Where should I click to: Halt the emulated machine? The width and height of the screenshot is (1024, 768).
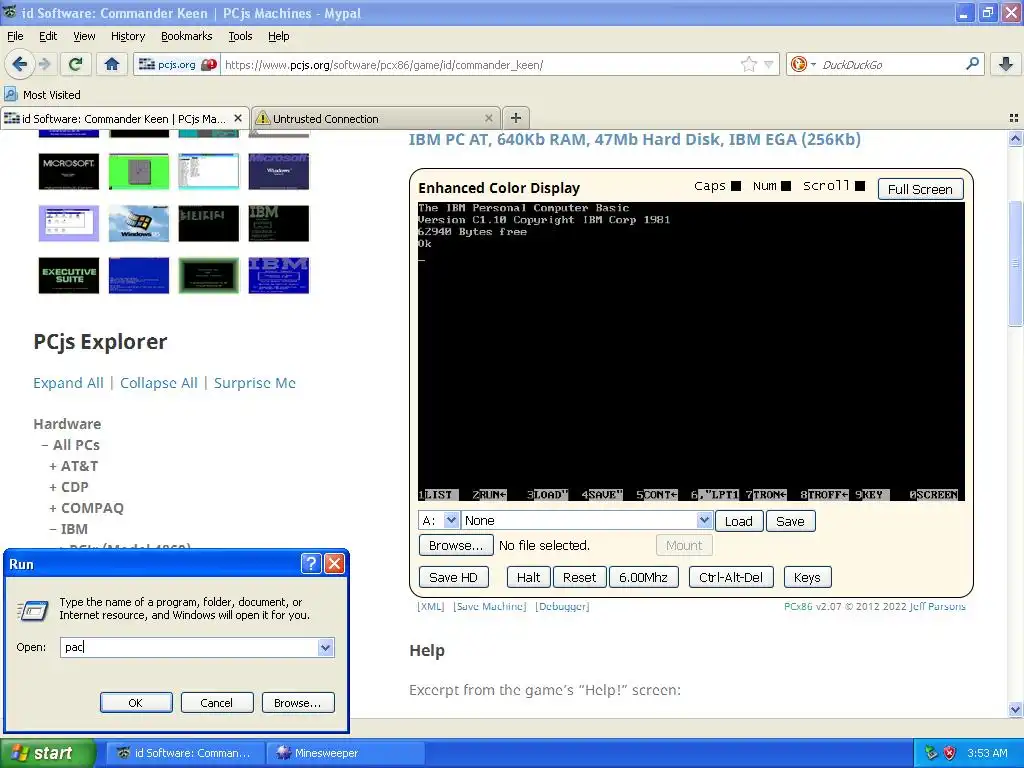[x=528, y=577]
